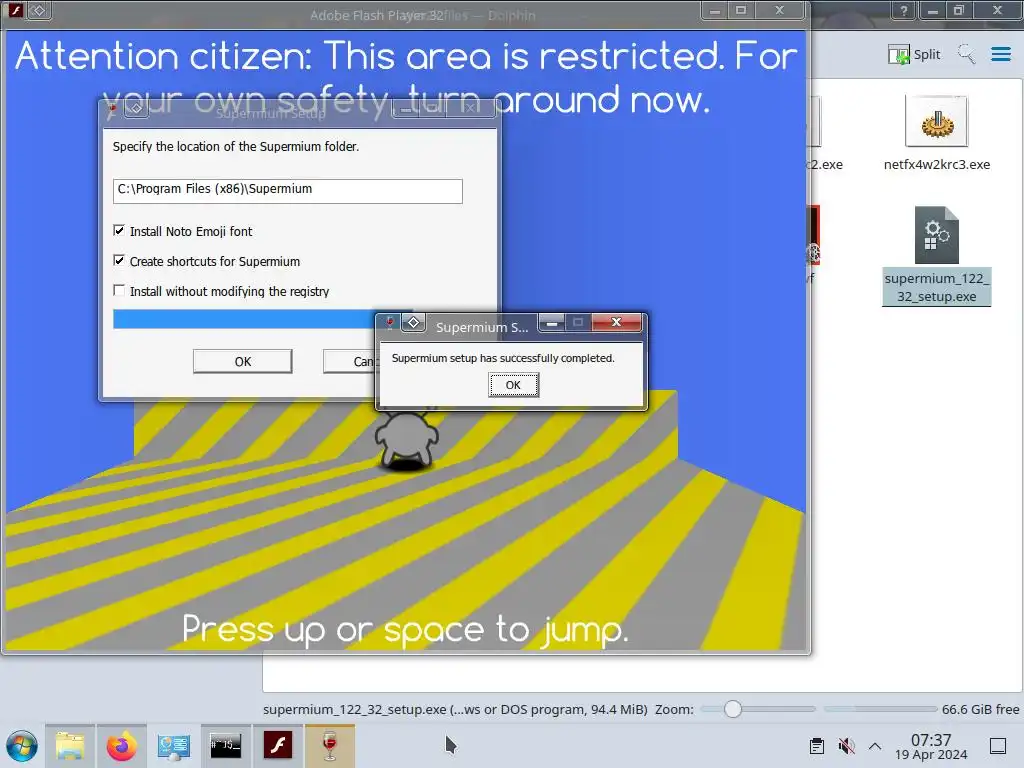1024x768 pixels.
Task: Select the netfx4w2krc3.exe file icon
Action: (x=936, y=121)
